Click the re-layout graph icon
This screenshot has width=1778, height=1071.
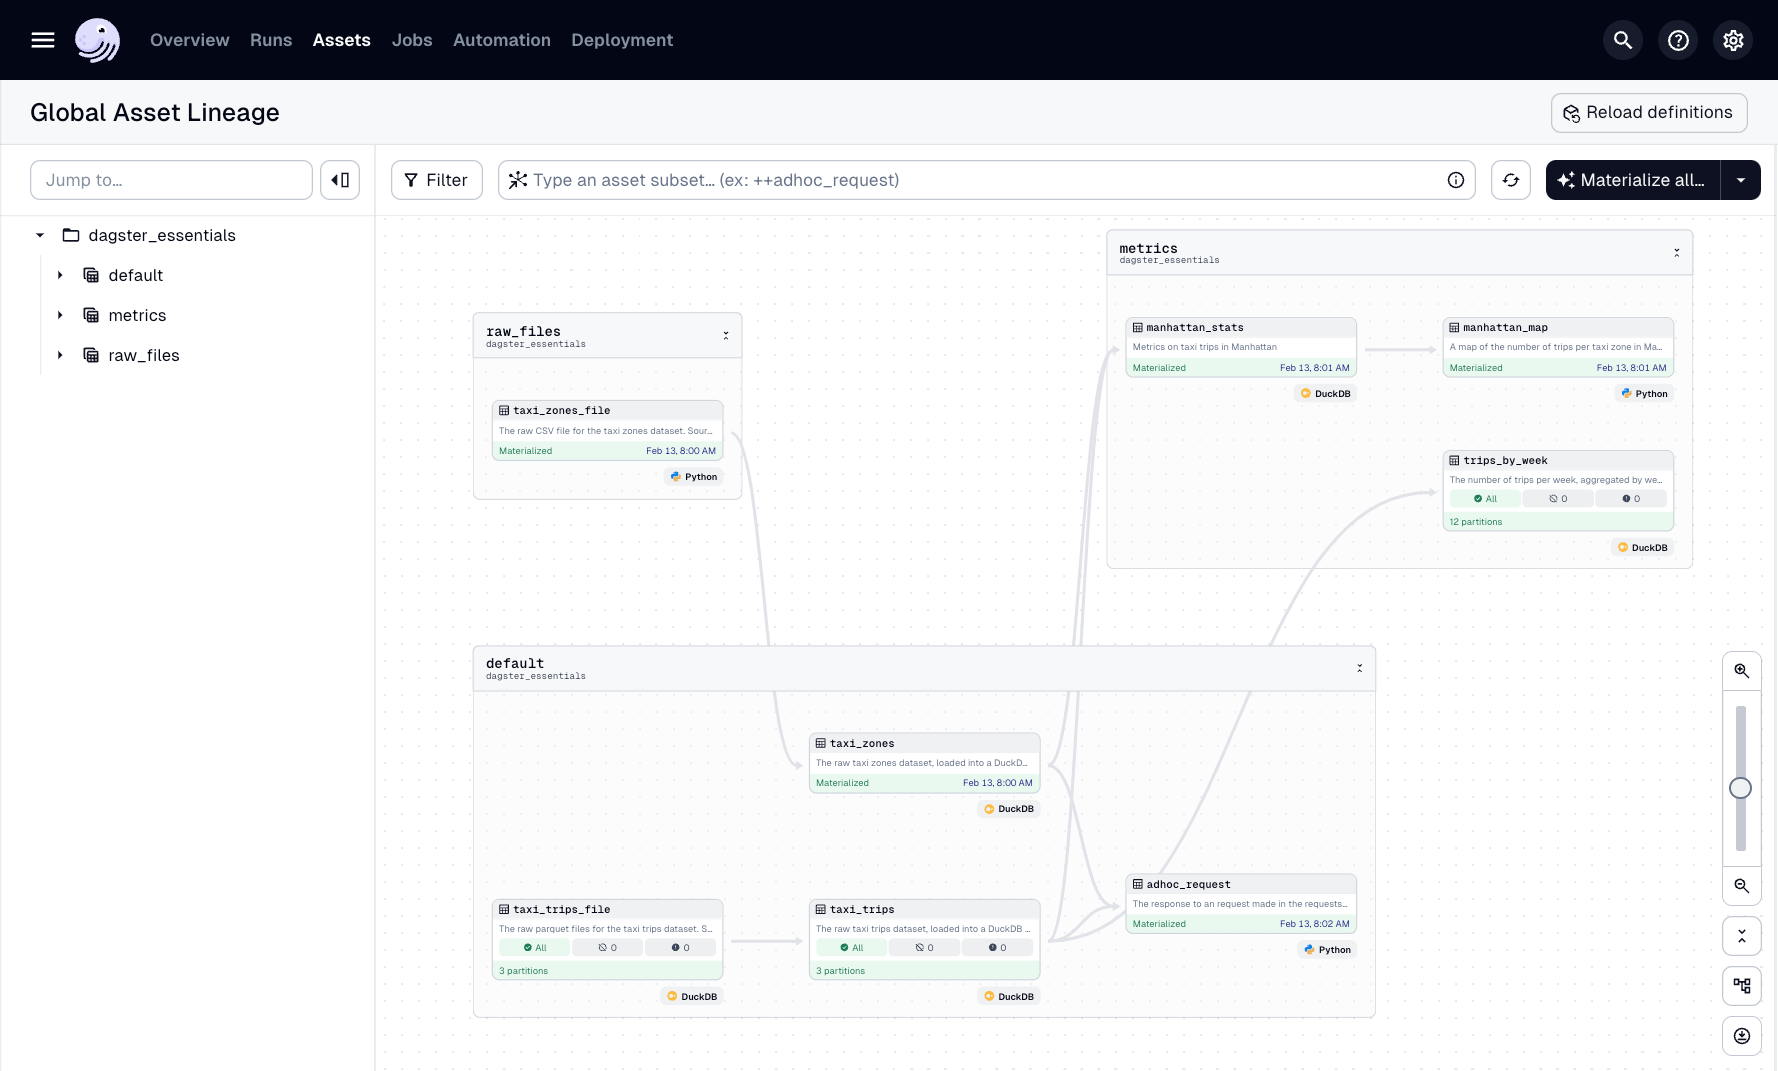[1741, 985]
